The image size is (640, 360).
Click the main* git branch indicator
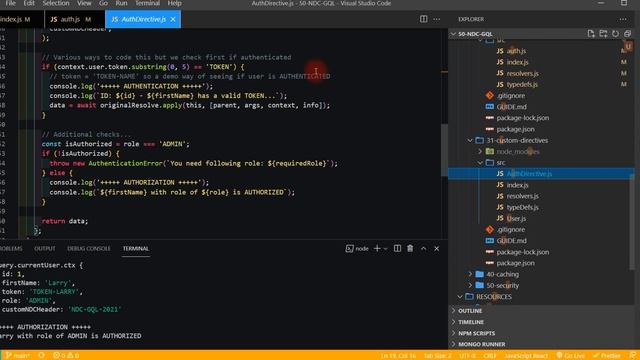tap(18, 356)
